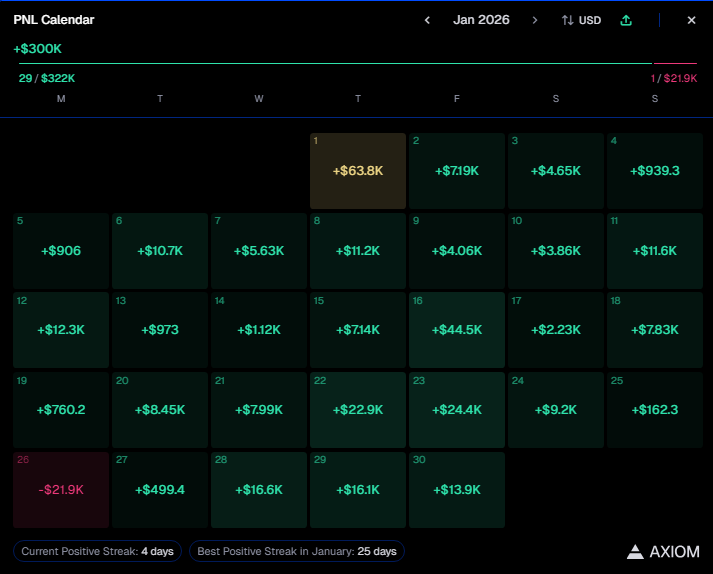Screen dimensions: 713x574
Task: Select January 3 cell with +$4.65K
Action: coord(556,171)
